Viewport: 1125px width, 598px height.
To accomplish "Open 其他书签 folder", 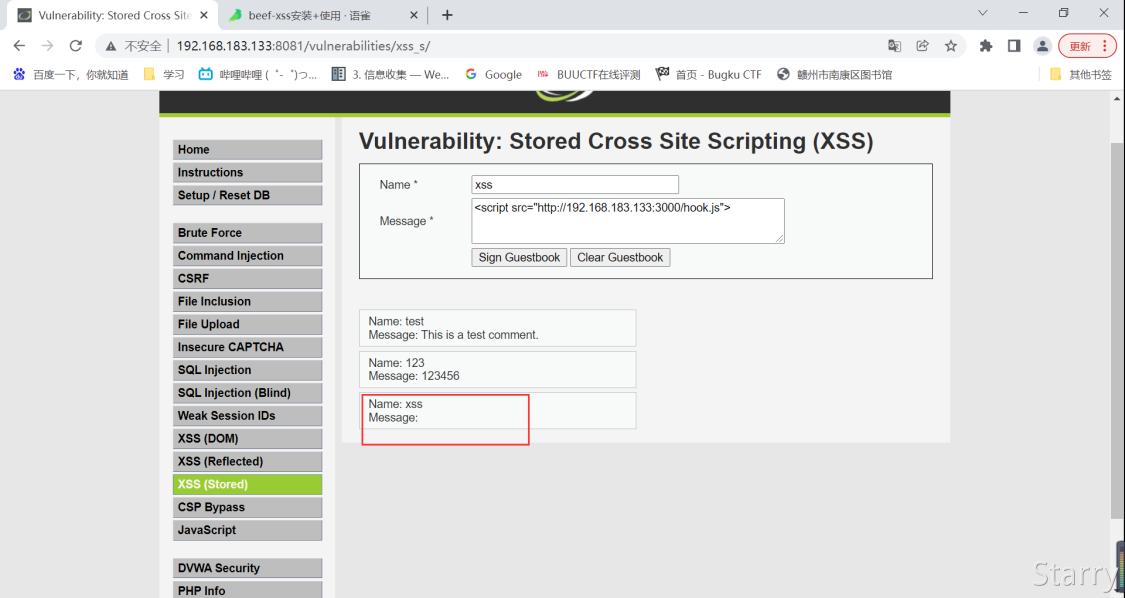I will click(1081, 74).
